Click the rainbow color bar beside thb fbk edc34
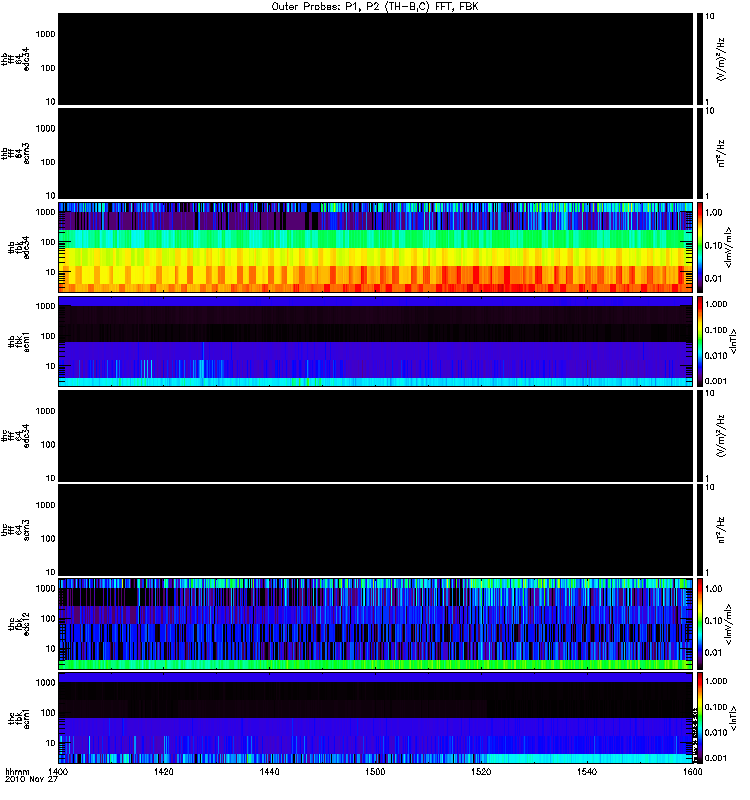The height and width of the screenshot is (800, 750). [x=700, y=247]
